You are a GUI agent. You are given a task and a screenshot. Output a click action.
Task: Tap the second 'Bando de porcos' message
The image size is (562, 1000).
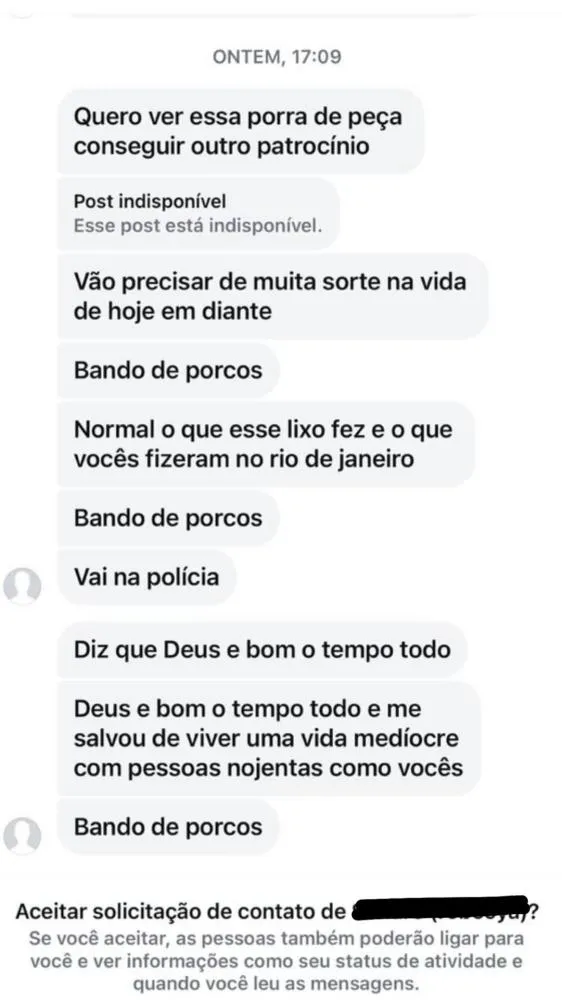168,517
